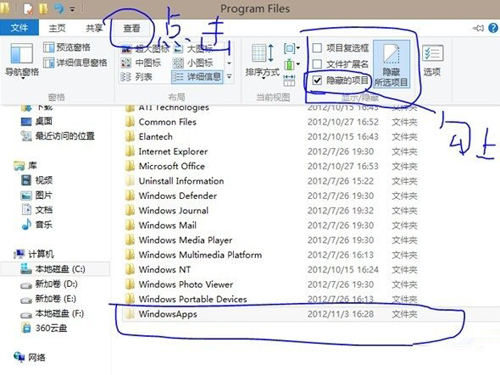Select the Windows Media Player folder
This screenshot has height=375, width=500.
pos(186,240)
